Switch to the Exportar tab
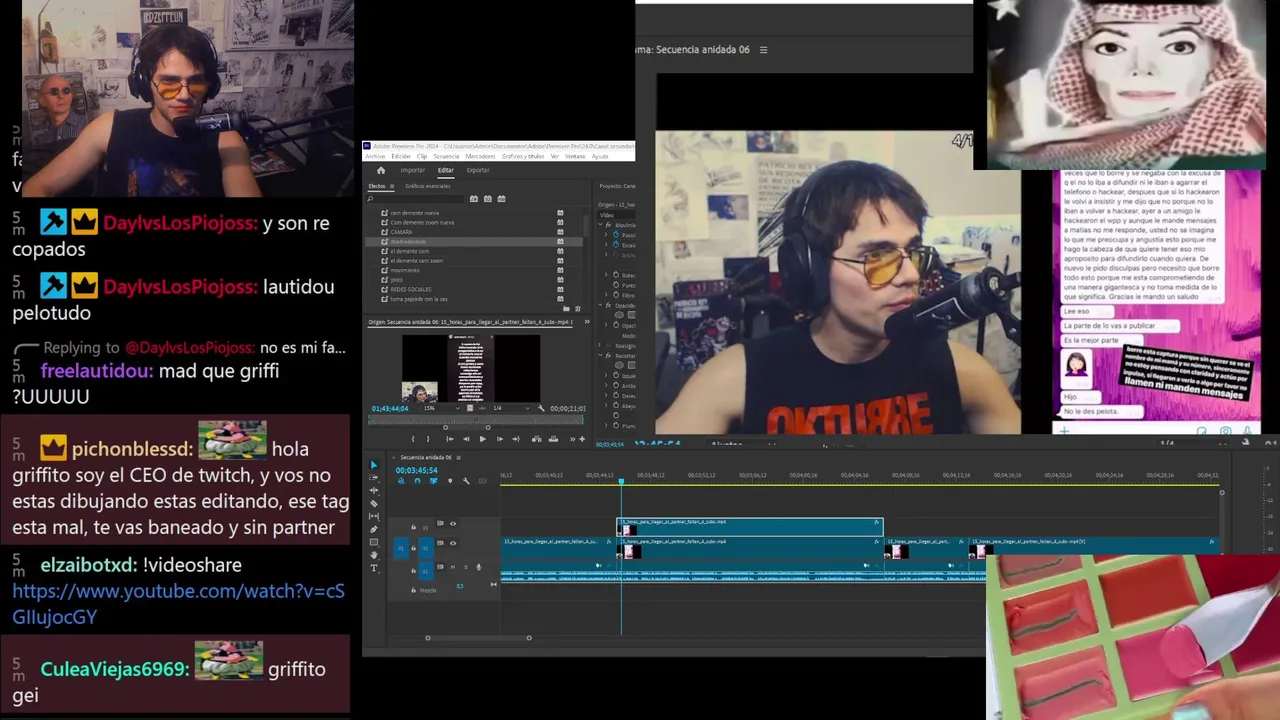Screen dimensions: 1280x720 point(478,170)
